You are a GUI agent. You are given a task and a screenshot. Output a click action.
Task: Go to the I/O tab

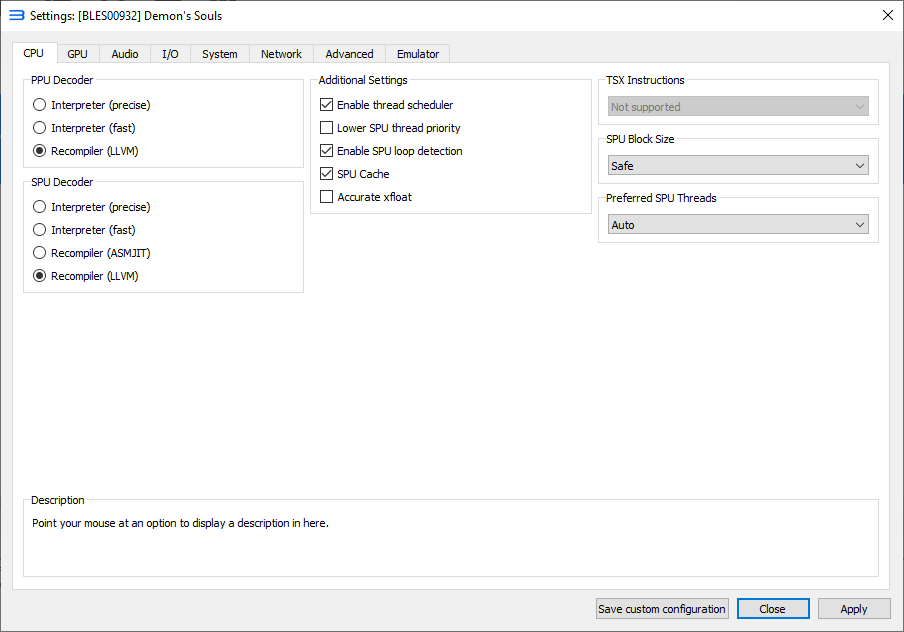click(x=170, y=54)
